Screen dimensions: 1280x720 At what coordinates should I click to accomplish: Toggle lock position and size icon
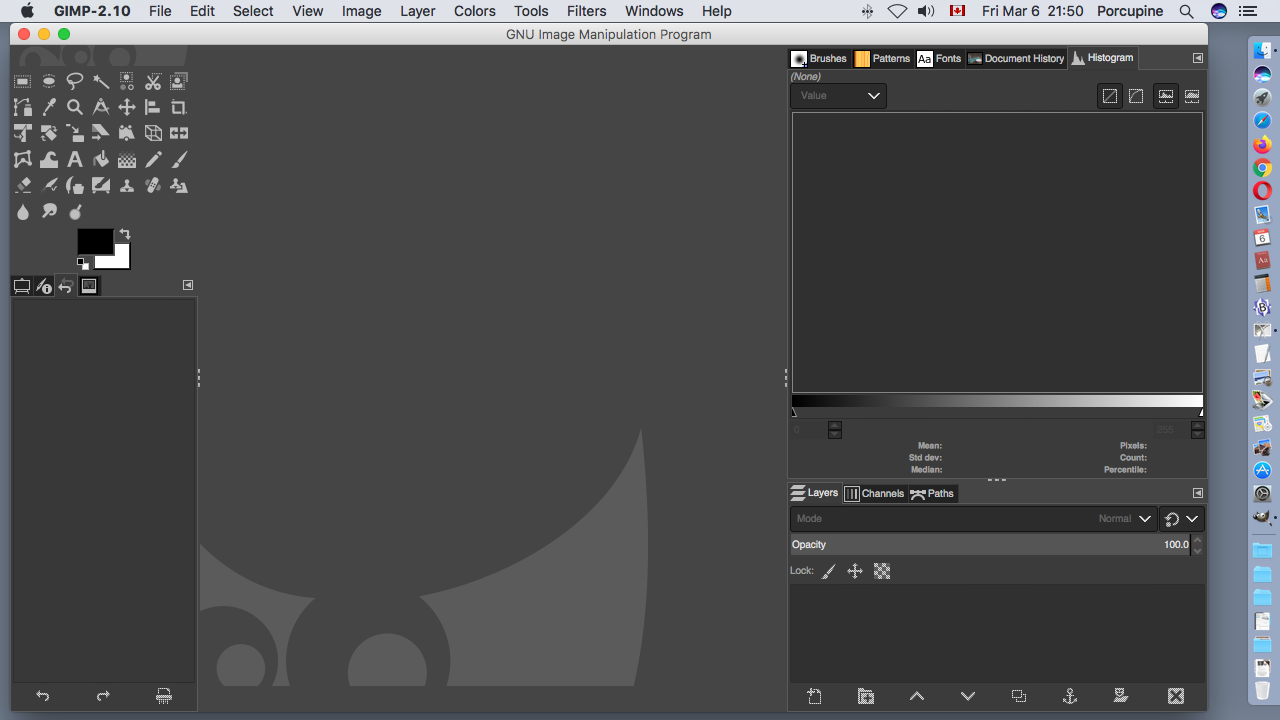click(855, 572)
